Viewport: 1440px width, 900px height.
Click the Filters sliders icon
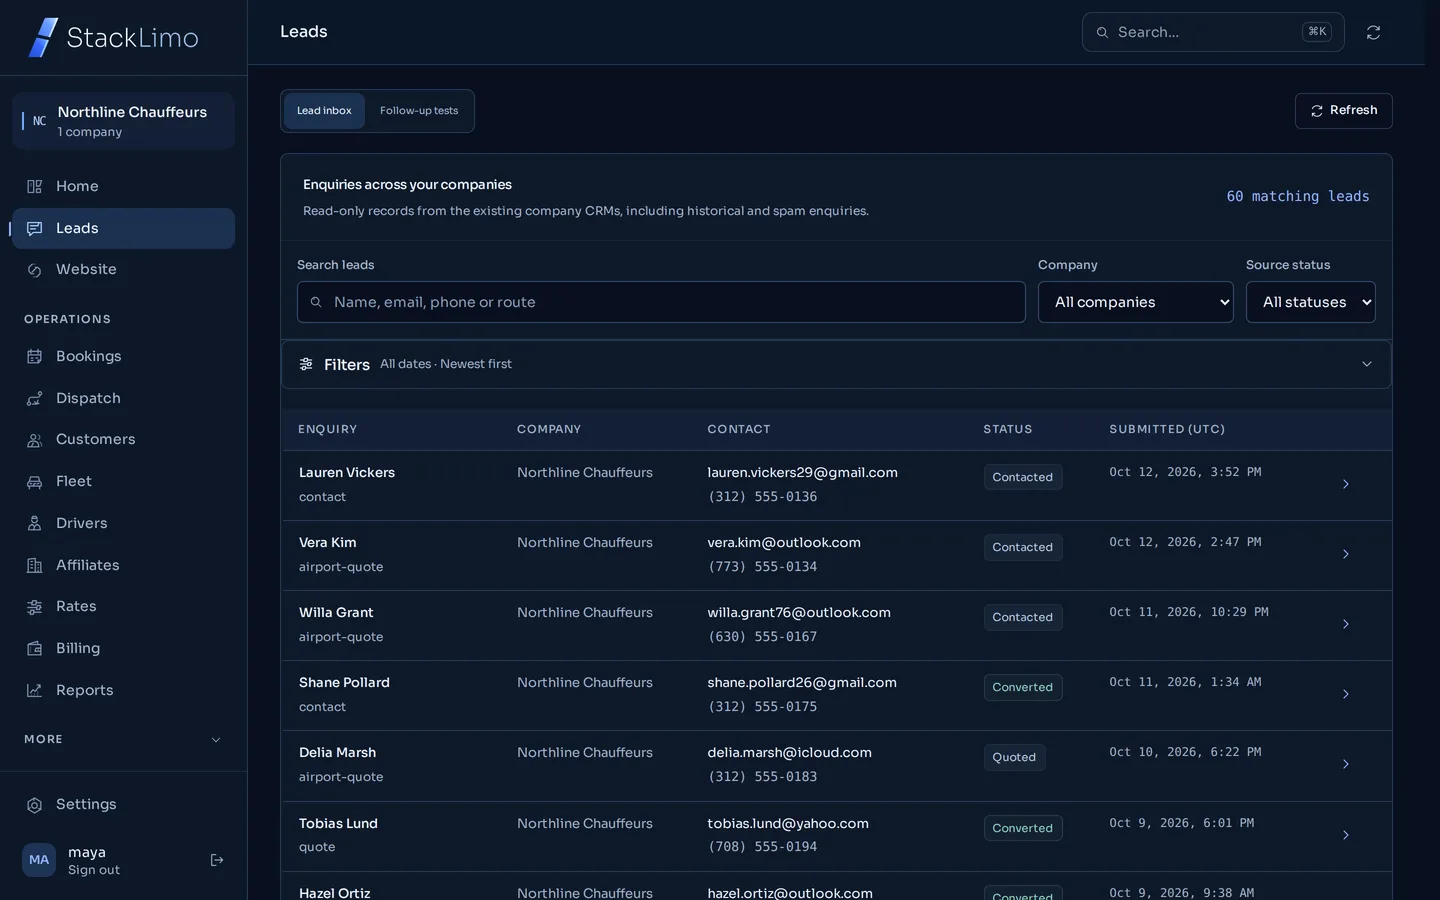tap(306, 364)
